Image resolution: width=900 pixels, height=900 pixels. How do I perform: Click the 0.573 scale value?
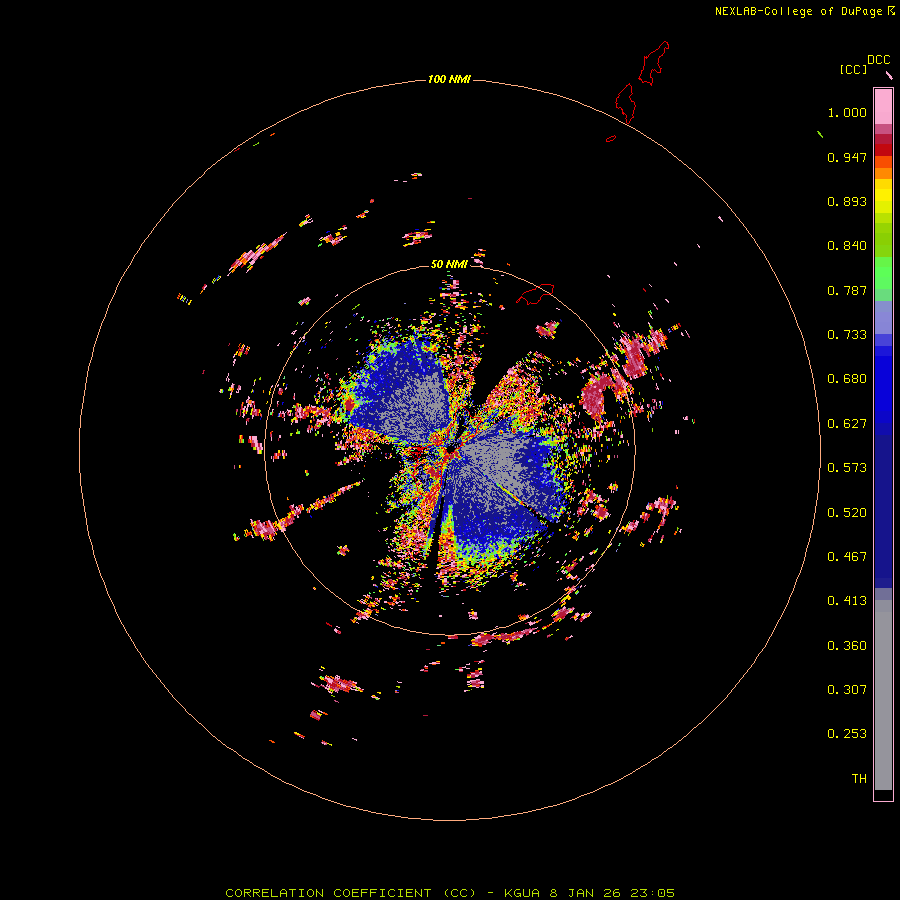[847, 468]
